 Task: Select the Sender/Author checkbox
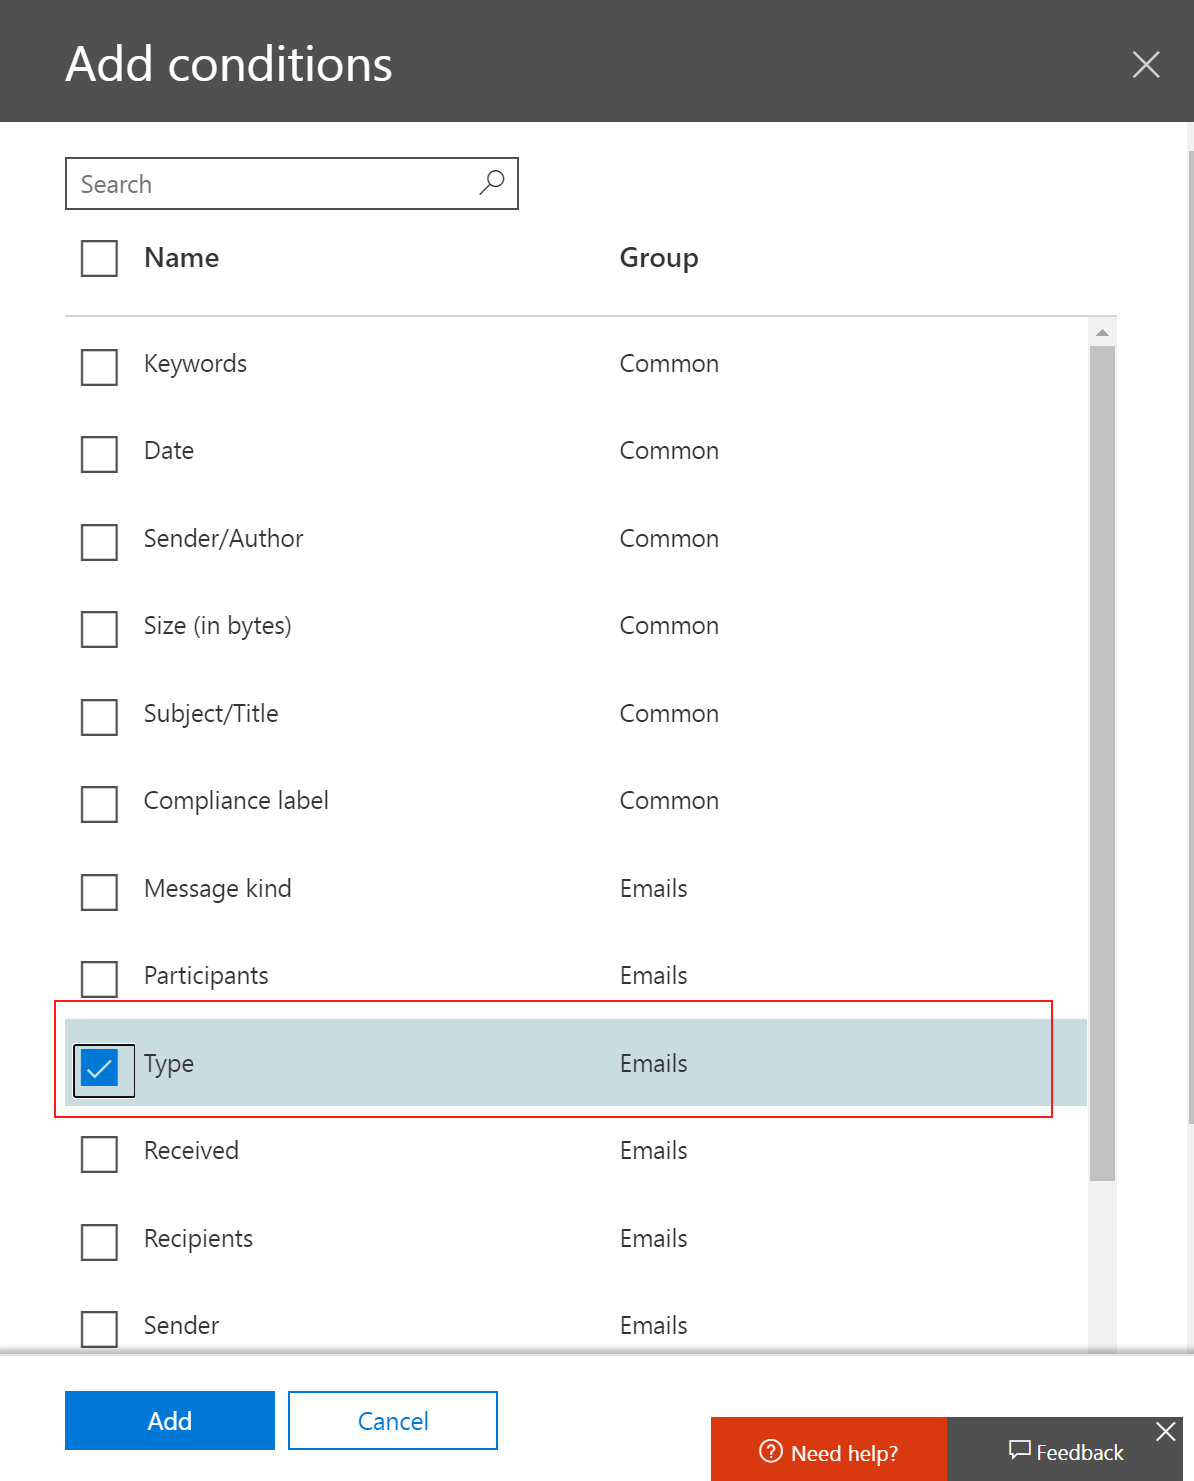point(99,542)
